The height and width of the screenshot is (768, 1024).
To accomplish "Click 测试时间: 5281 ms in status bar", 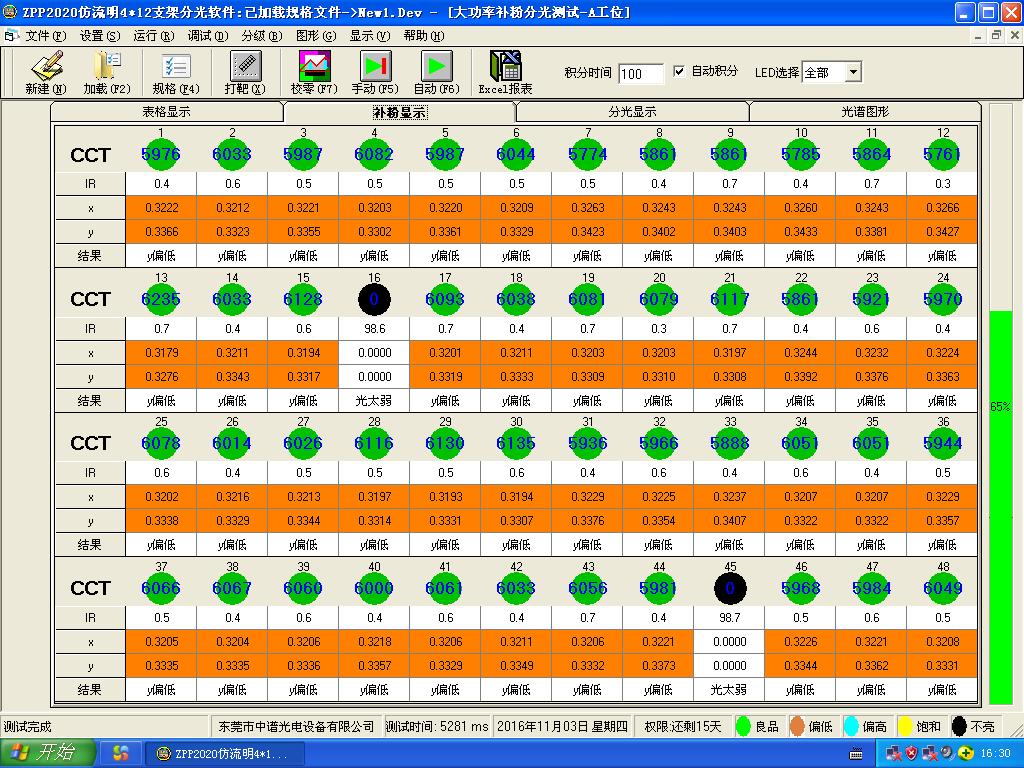I will click(x=437, y=726).
